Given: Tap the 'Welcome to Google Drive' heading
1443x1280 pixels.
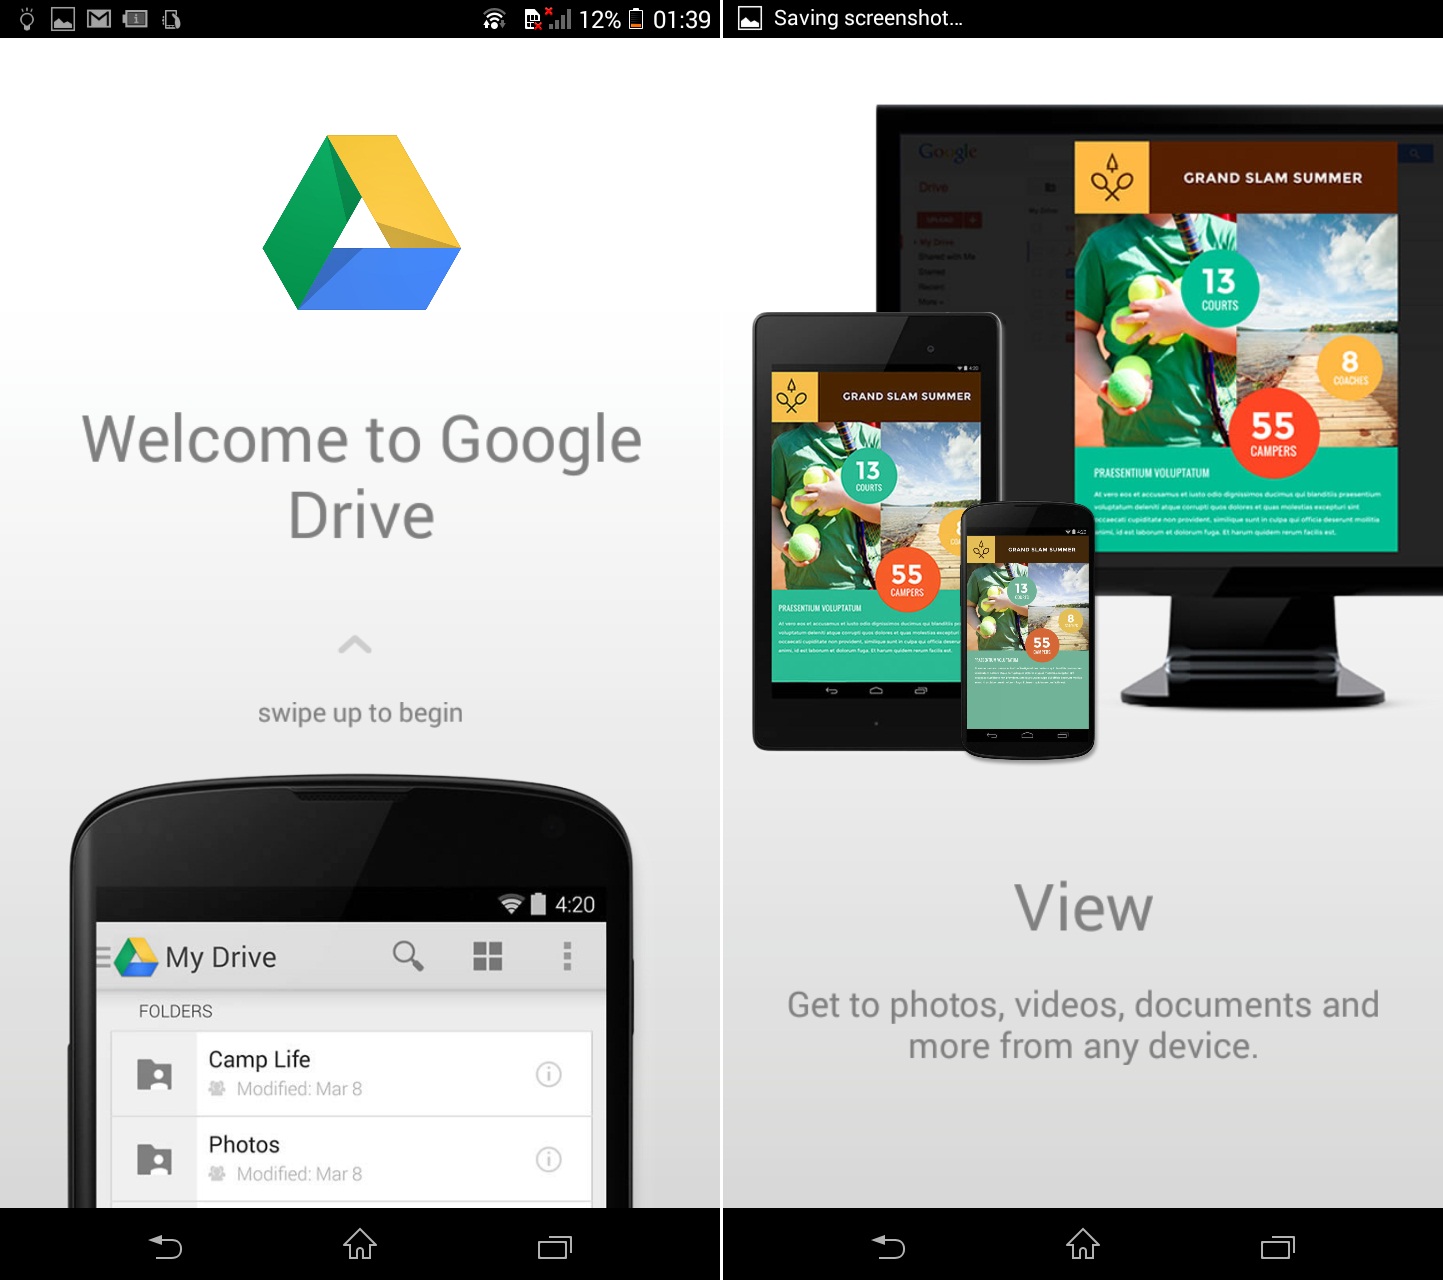Looking at the screenshot, I should pos(361,477).
